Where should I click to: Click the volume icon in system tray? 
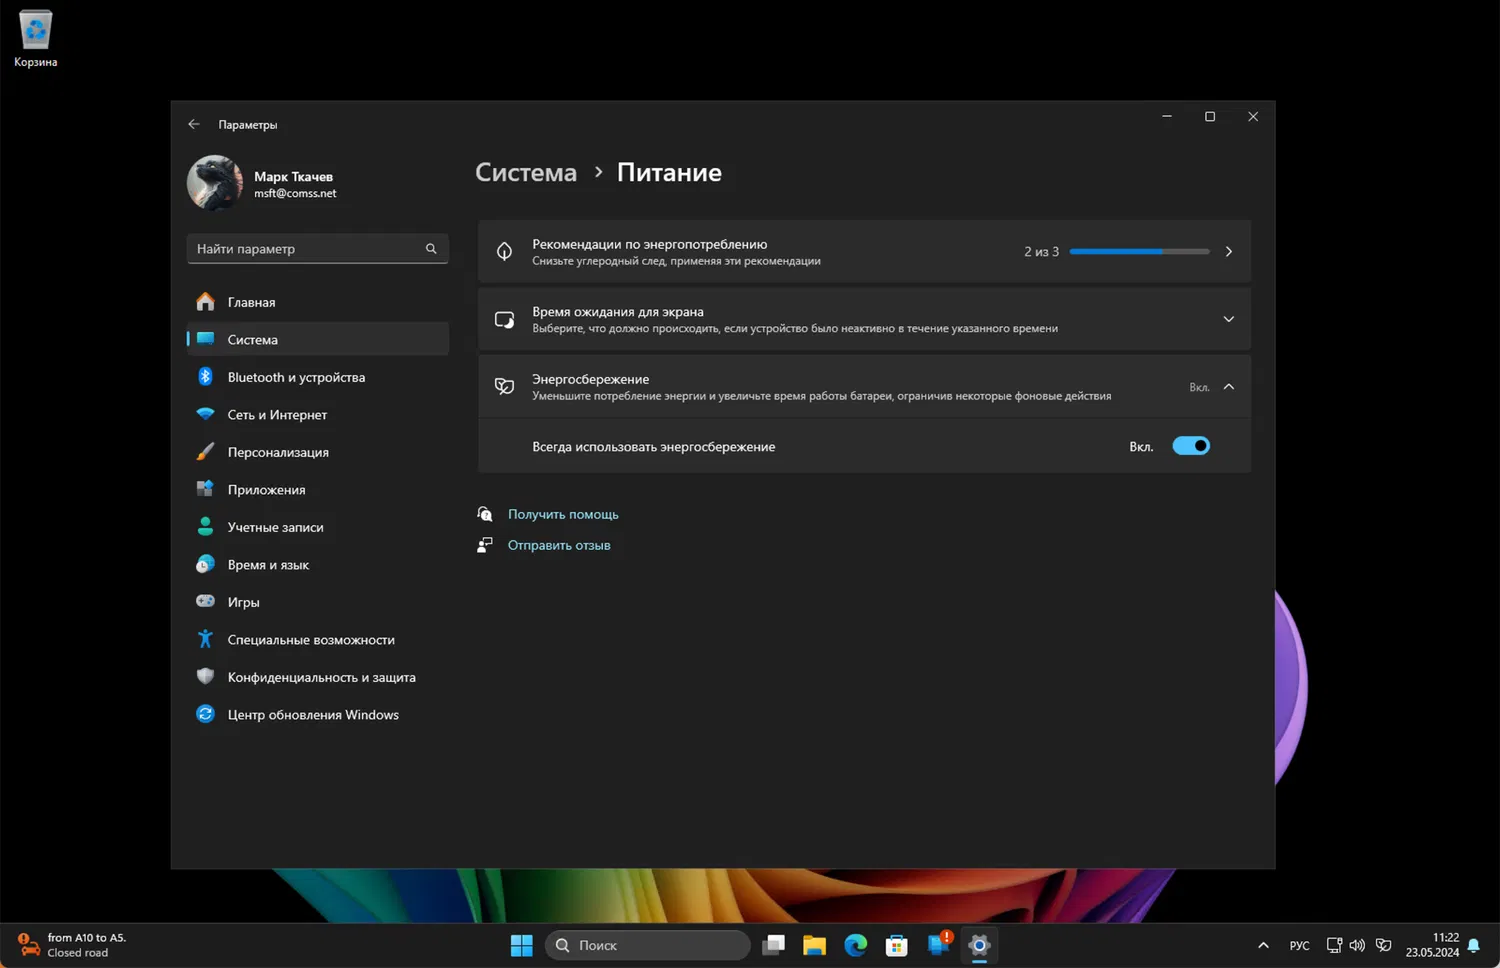(x=1357, y=945)
